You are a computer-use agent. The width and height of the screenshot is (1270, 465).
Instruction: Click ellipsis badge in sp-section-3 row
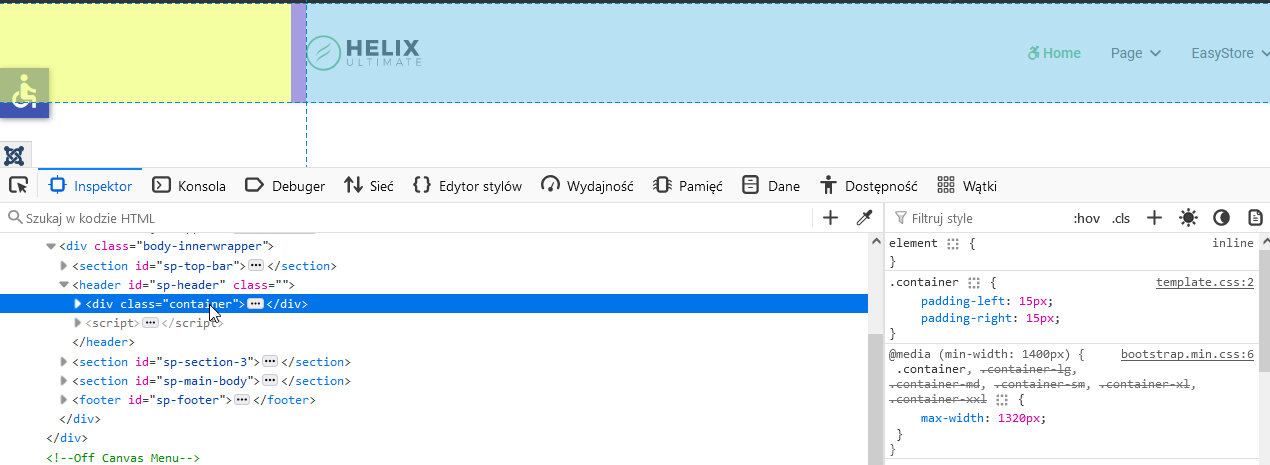270,362
